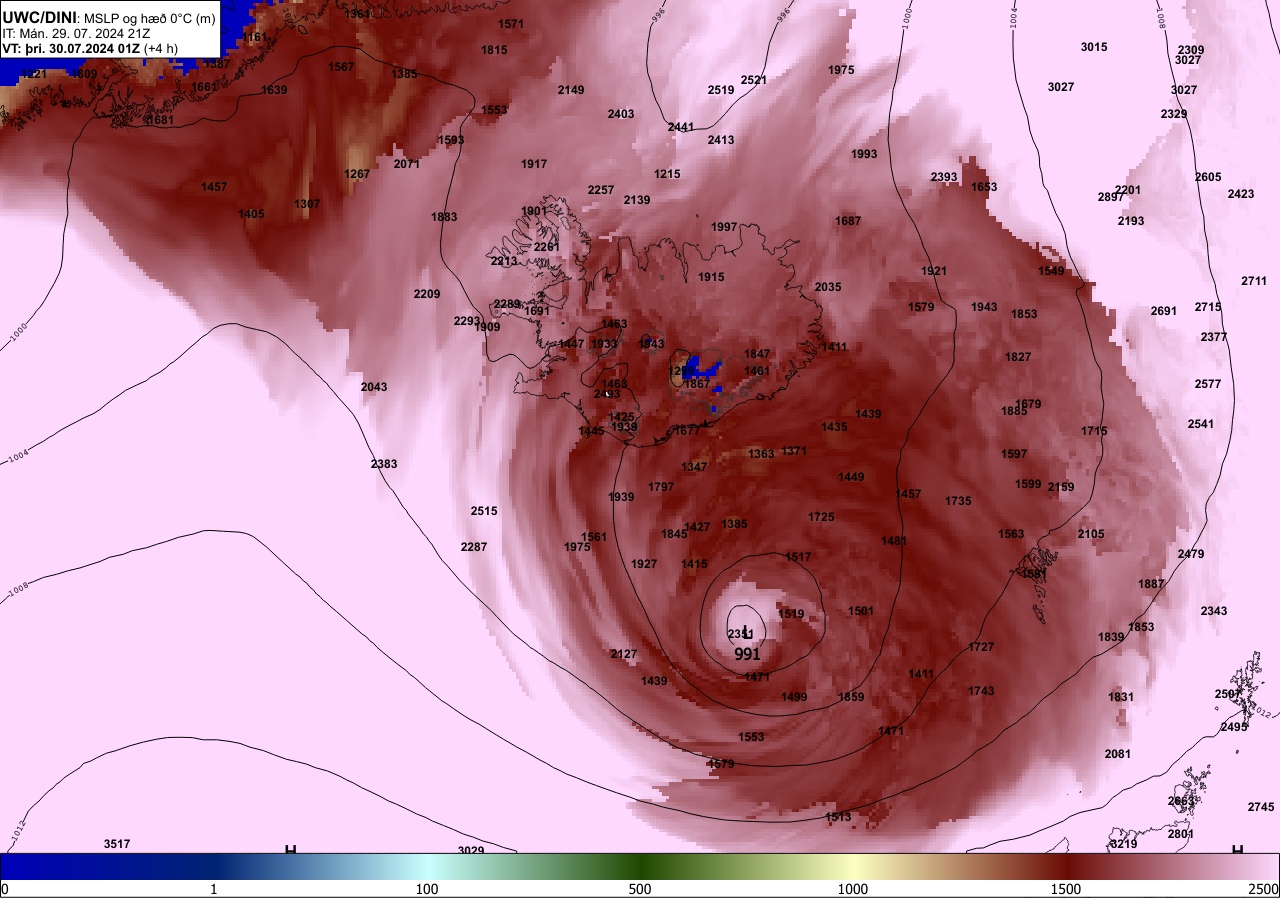Click the height value 1517

pyautogui.click(x=798, y=557)
